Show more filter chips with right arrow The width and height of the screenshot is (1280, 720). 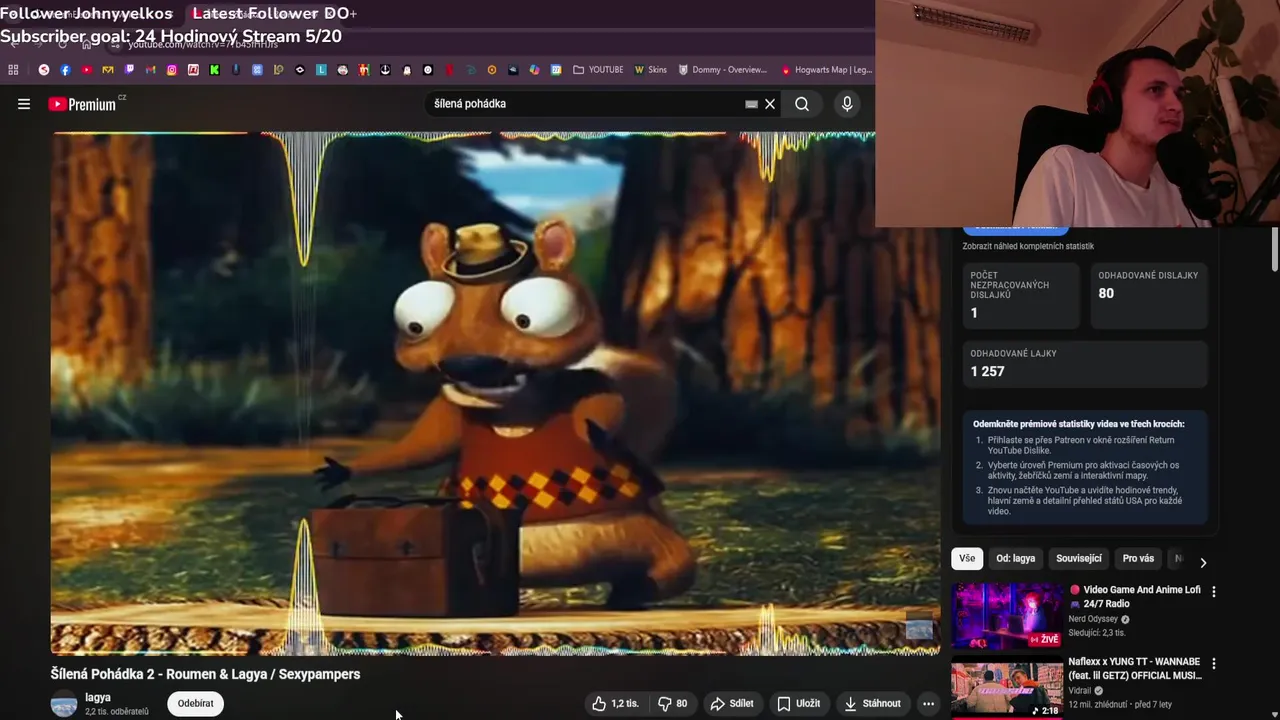tap(1203, 562)
